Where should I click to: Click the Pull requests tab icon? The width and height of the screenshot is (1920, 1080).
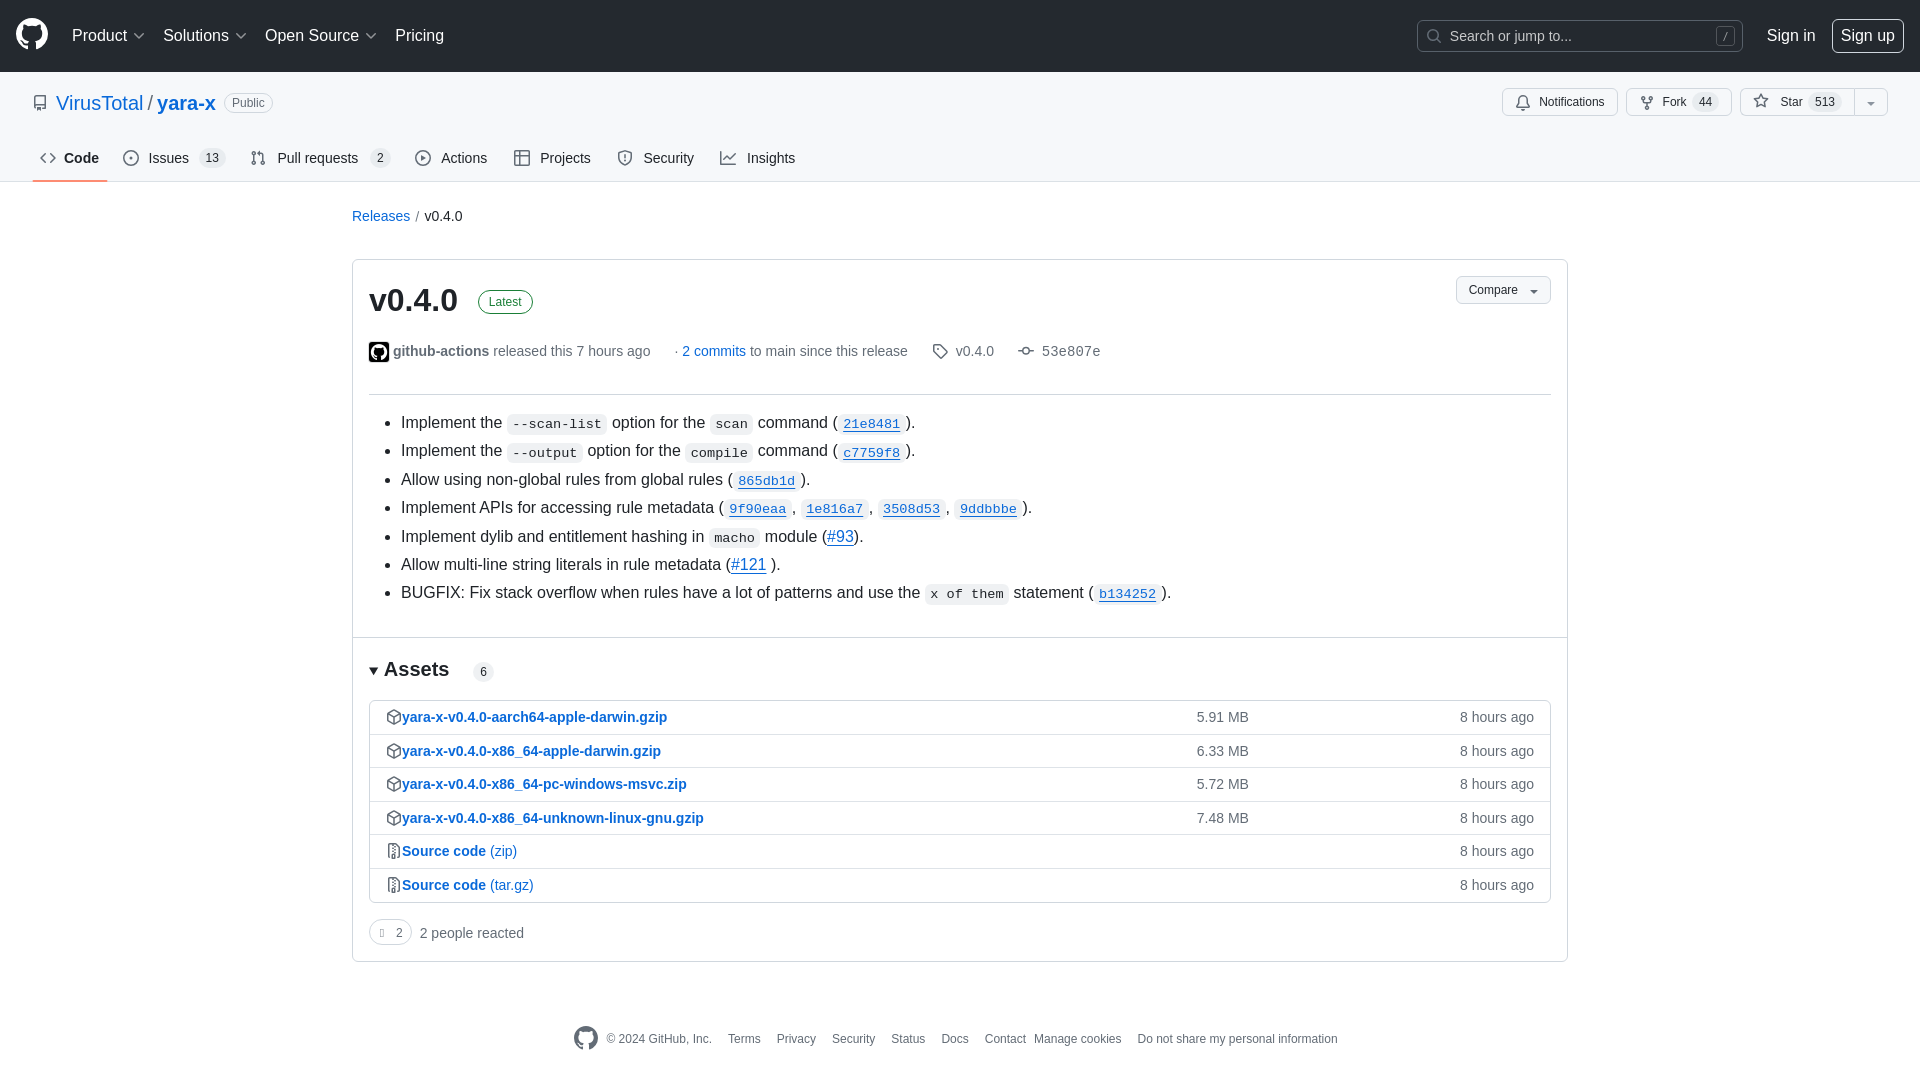click(x=258, y=158)
